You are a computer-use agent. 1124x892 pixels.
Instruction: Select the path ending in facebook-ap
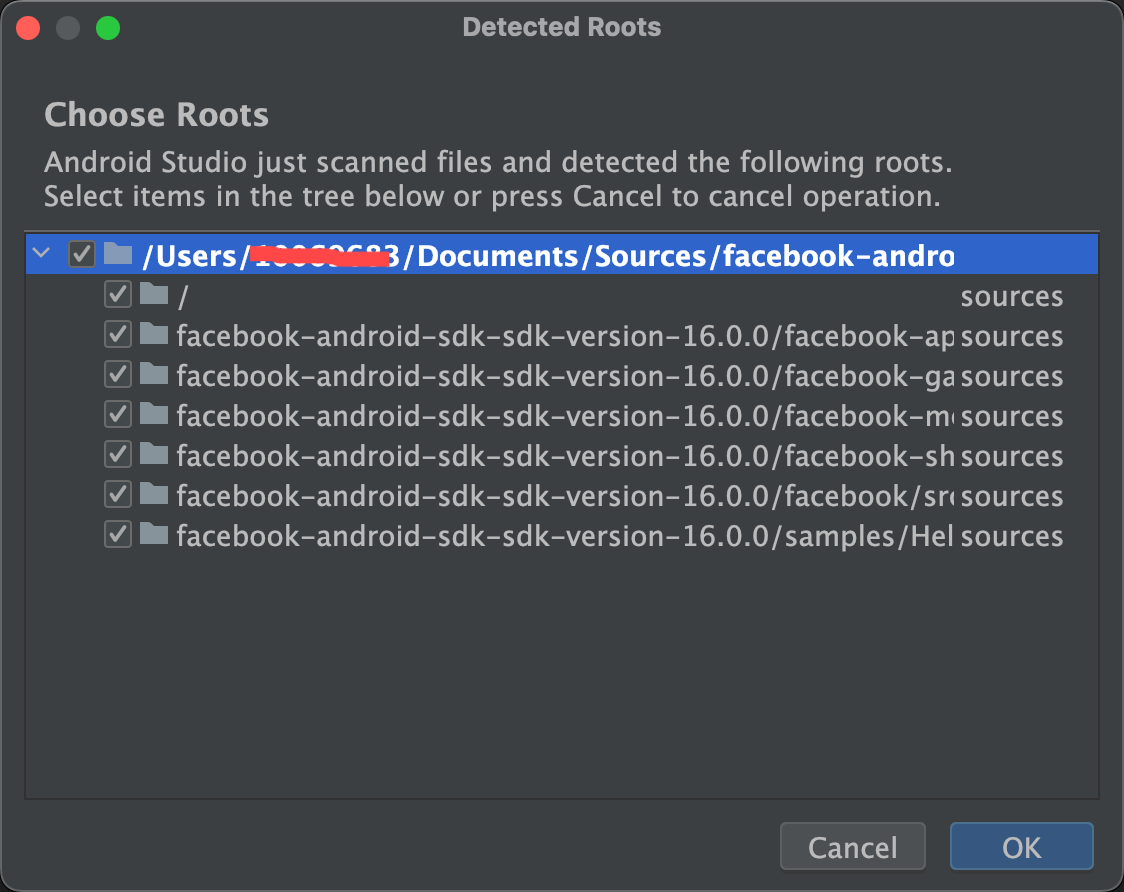pos(566,336)
